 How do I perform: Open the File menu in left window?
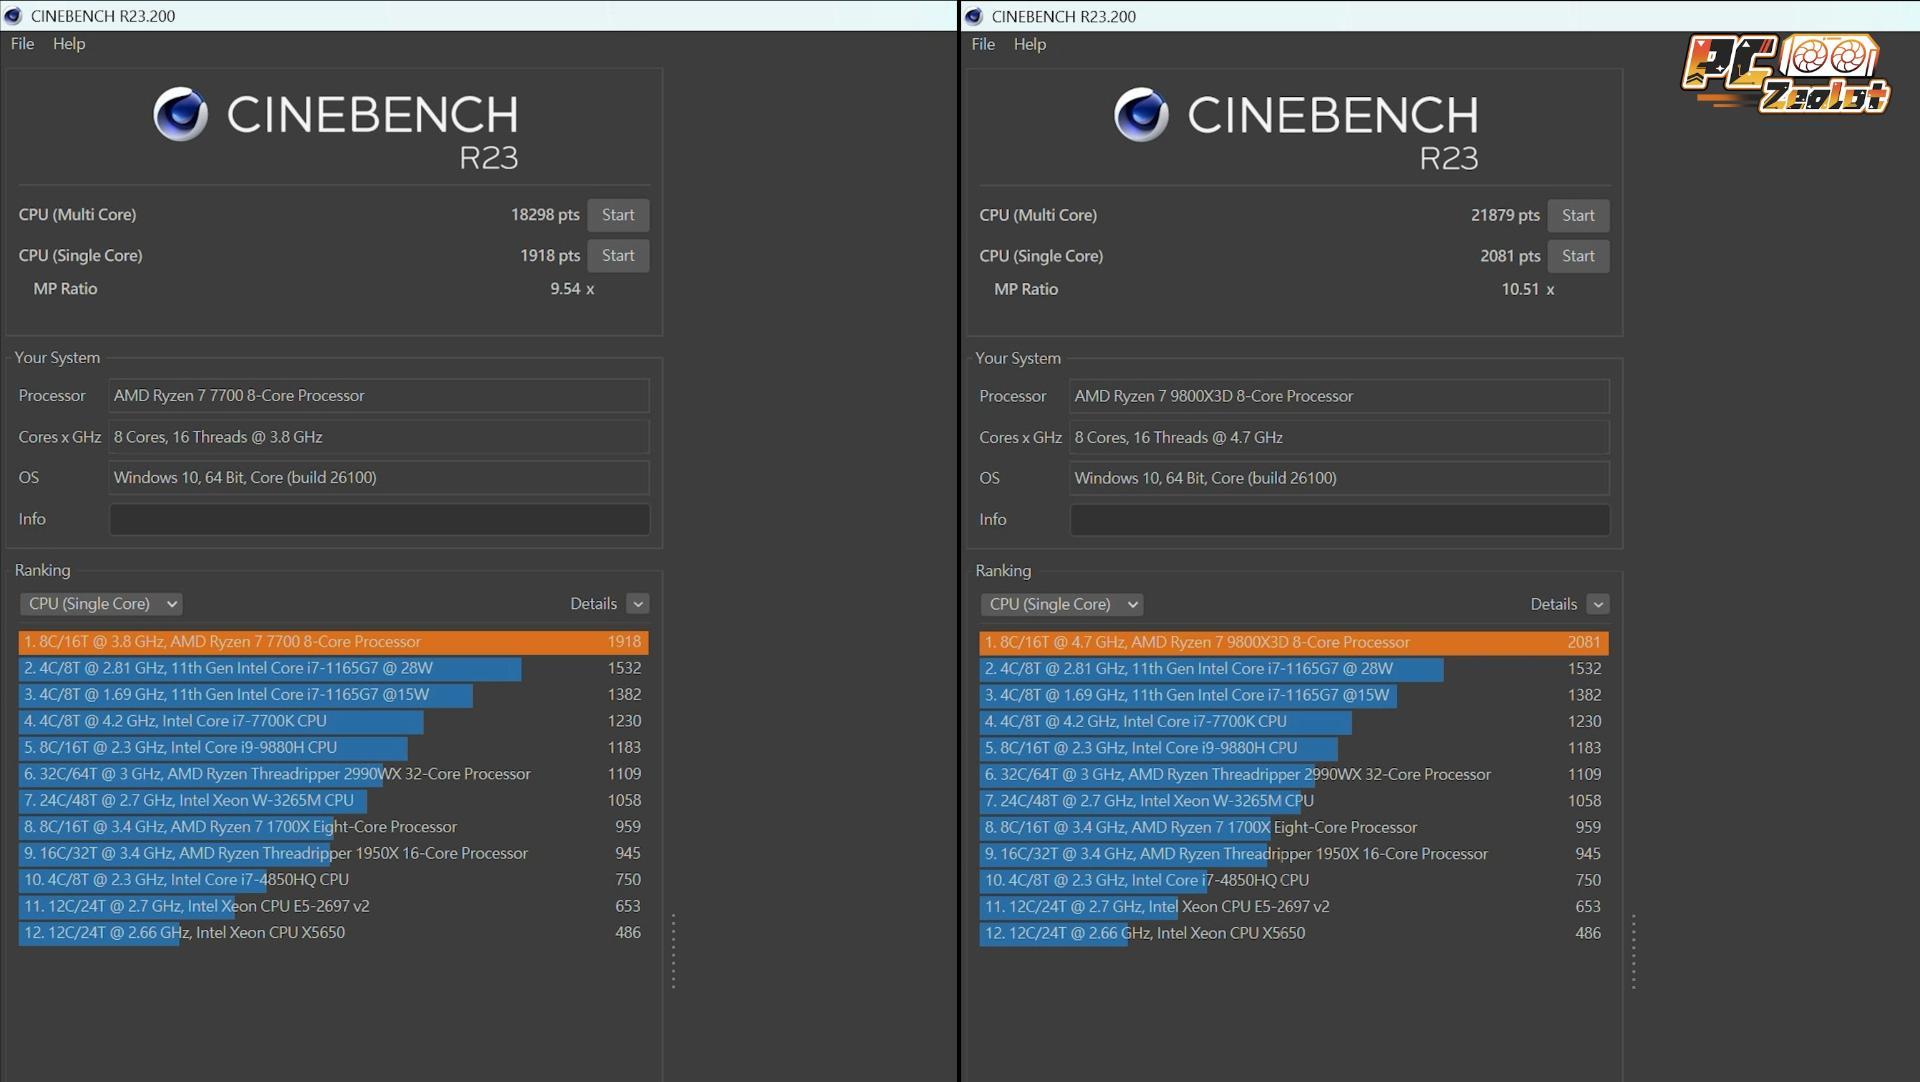pos(22,44)
